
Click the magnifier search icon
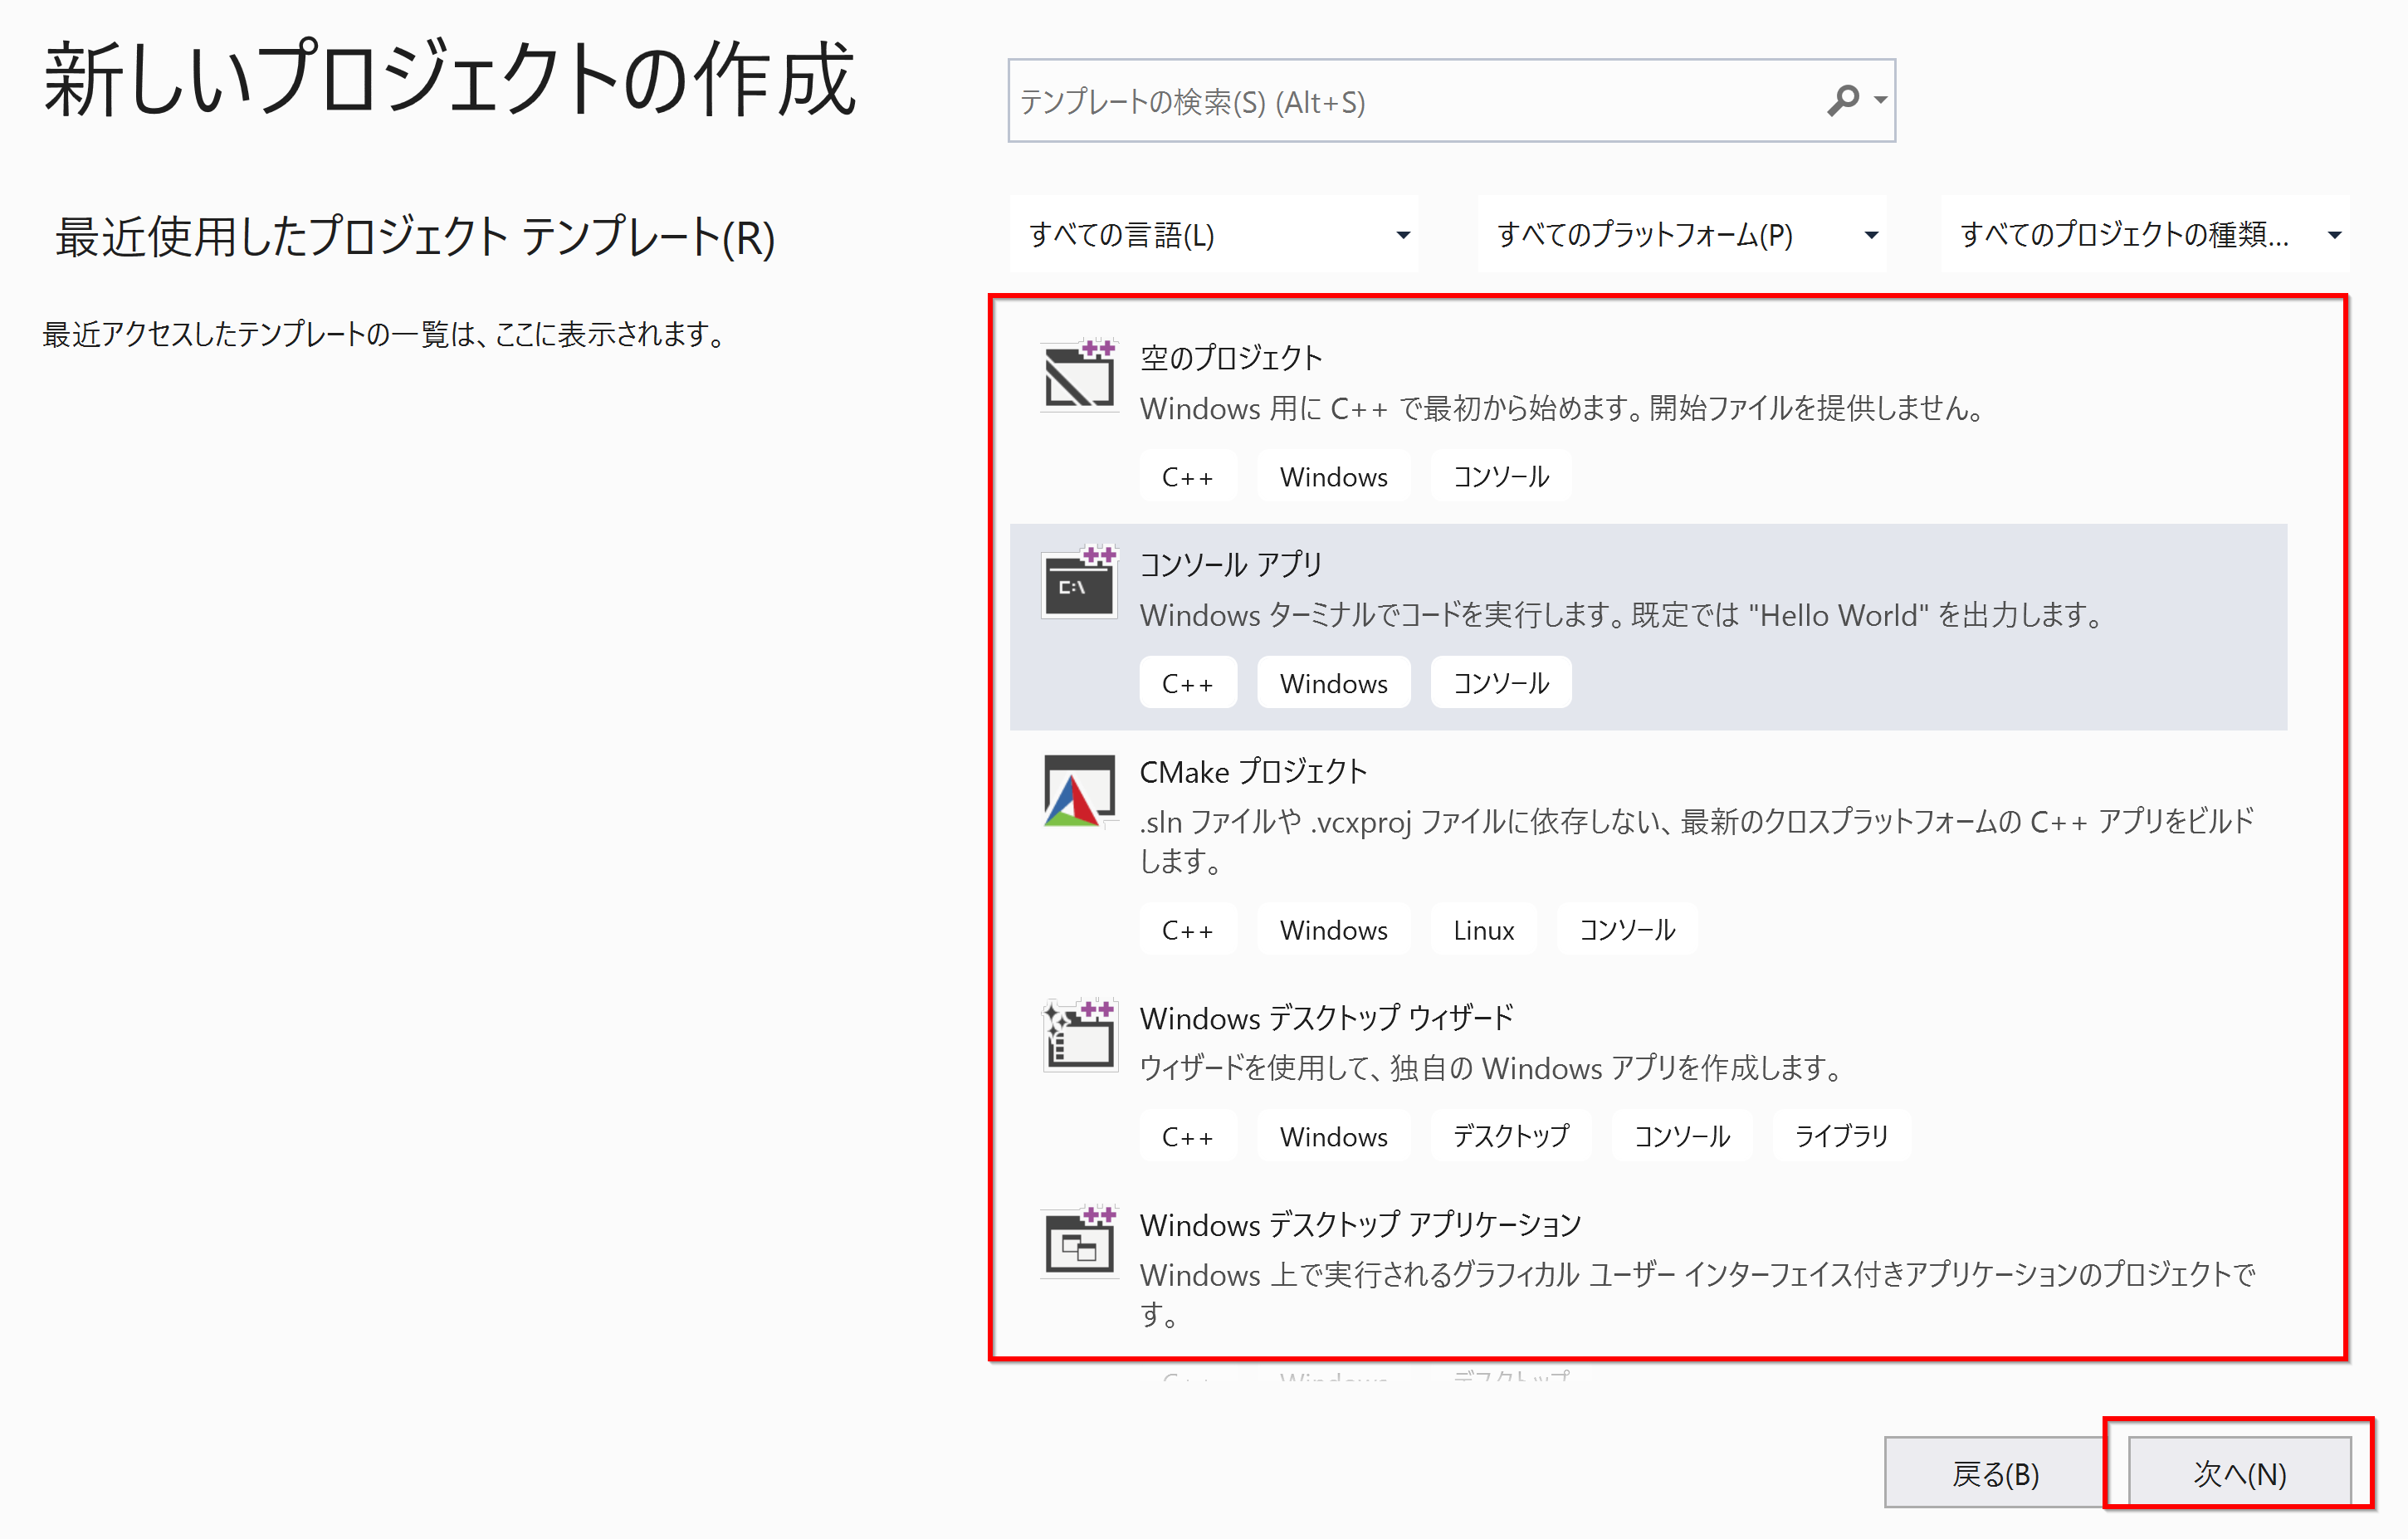(1842, 100)
